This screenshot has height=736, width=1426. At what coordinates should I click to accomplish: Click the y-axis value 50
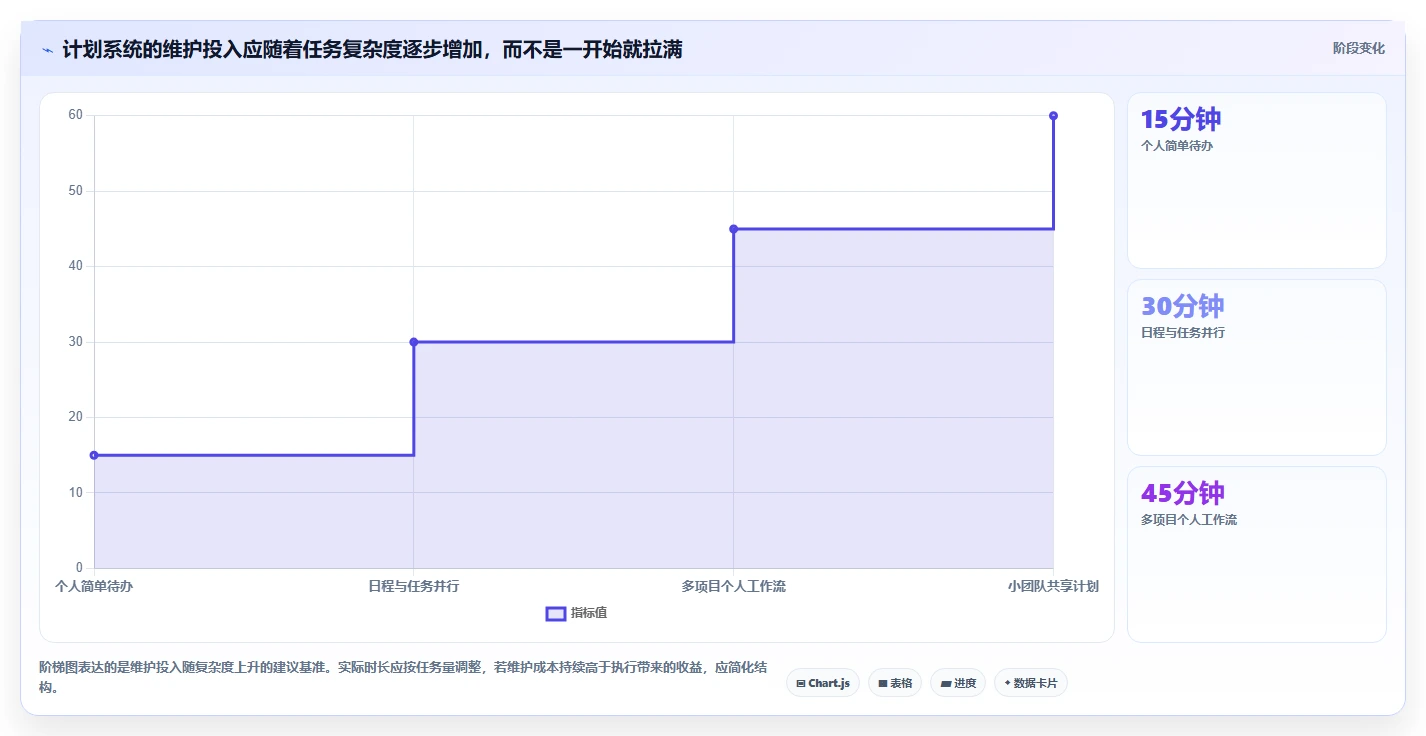pyautogui.click(x=76, y=190)
